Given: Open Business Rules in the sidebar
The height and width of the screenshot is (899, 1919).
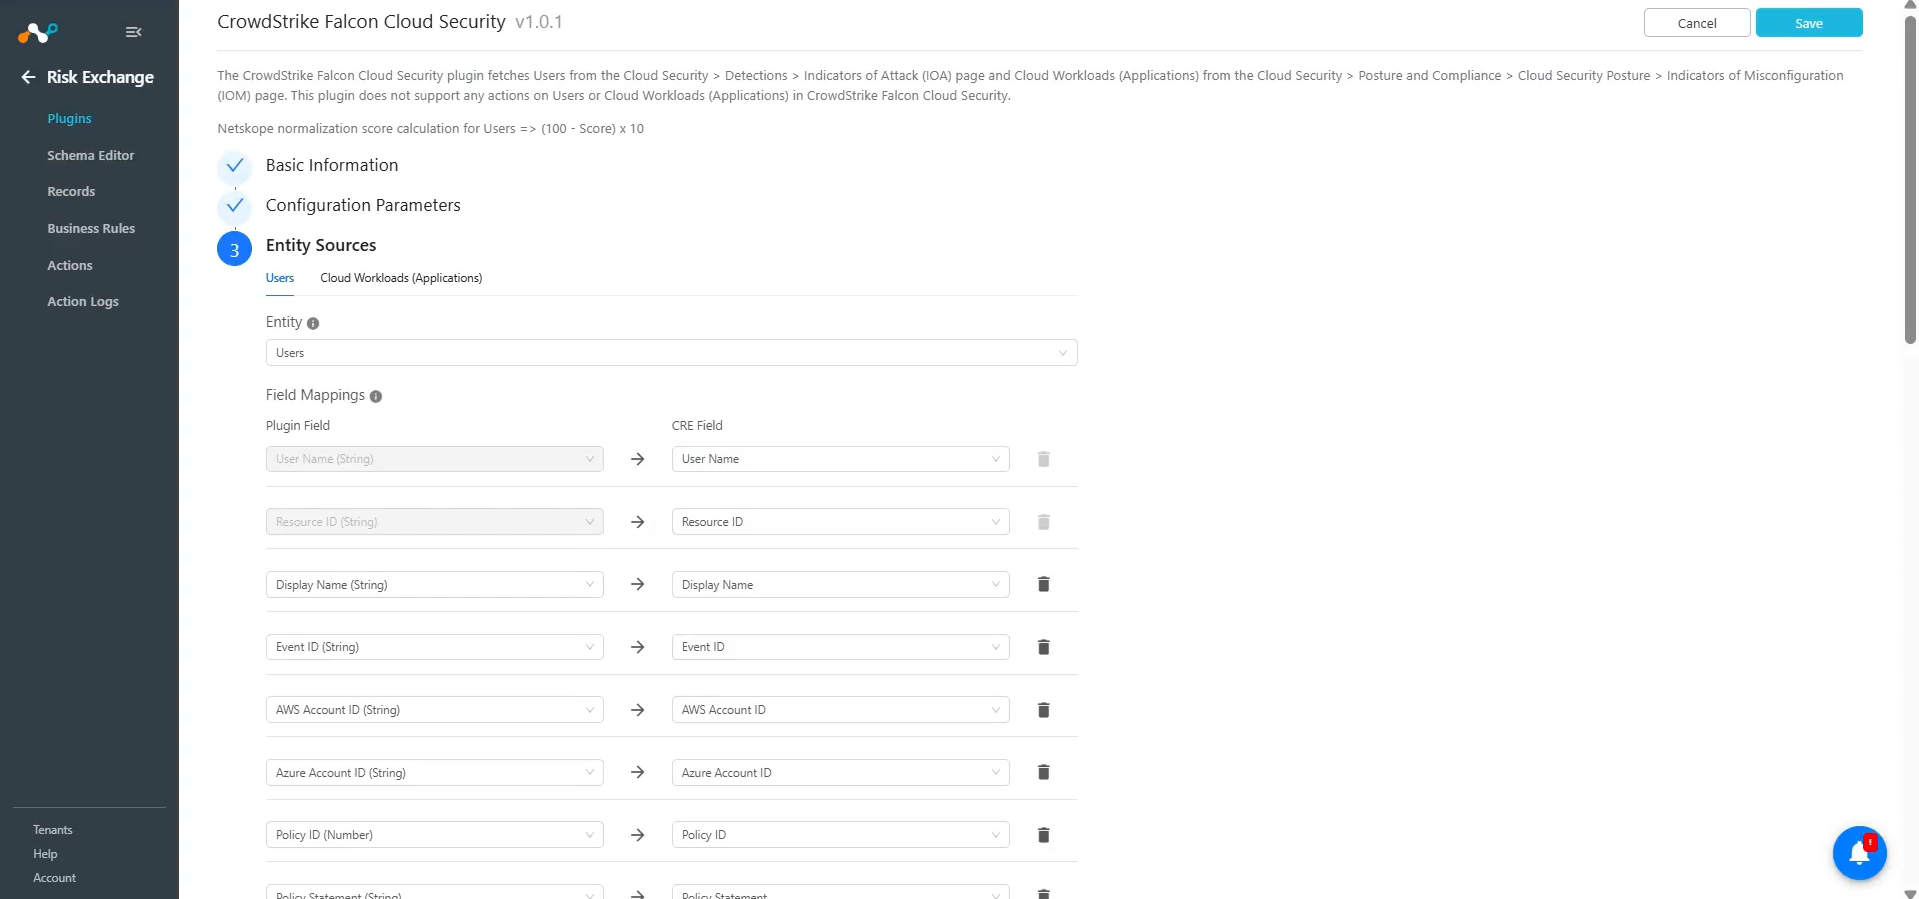Looking at the screenshot, I should pyautogui.click(x=91, y=228).
